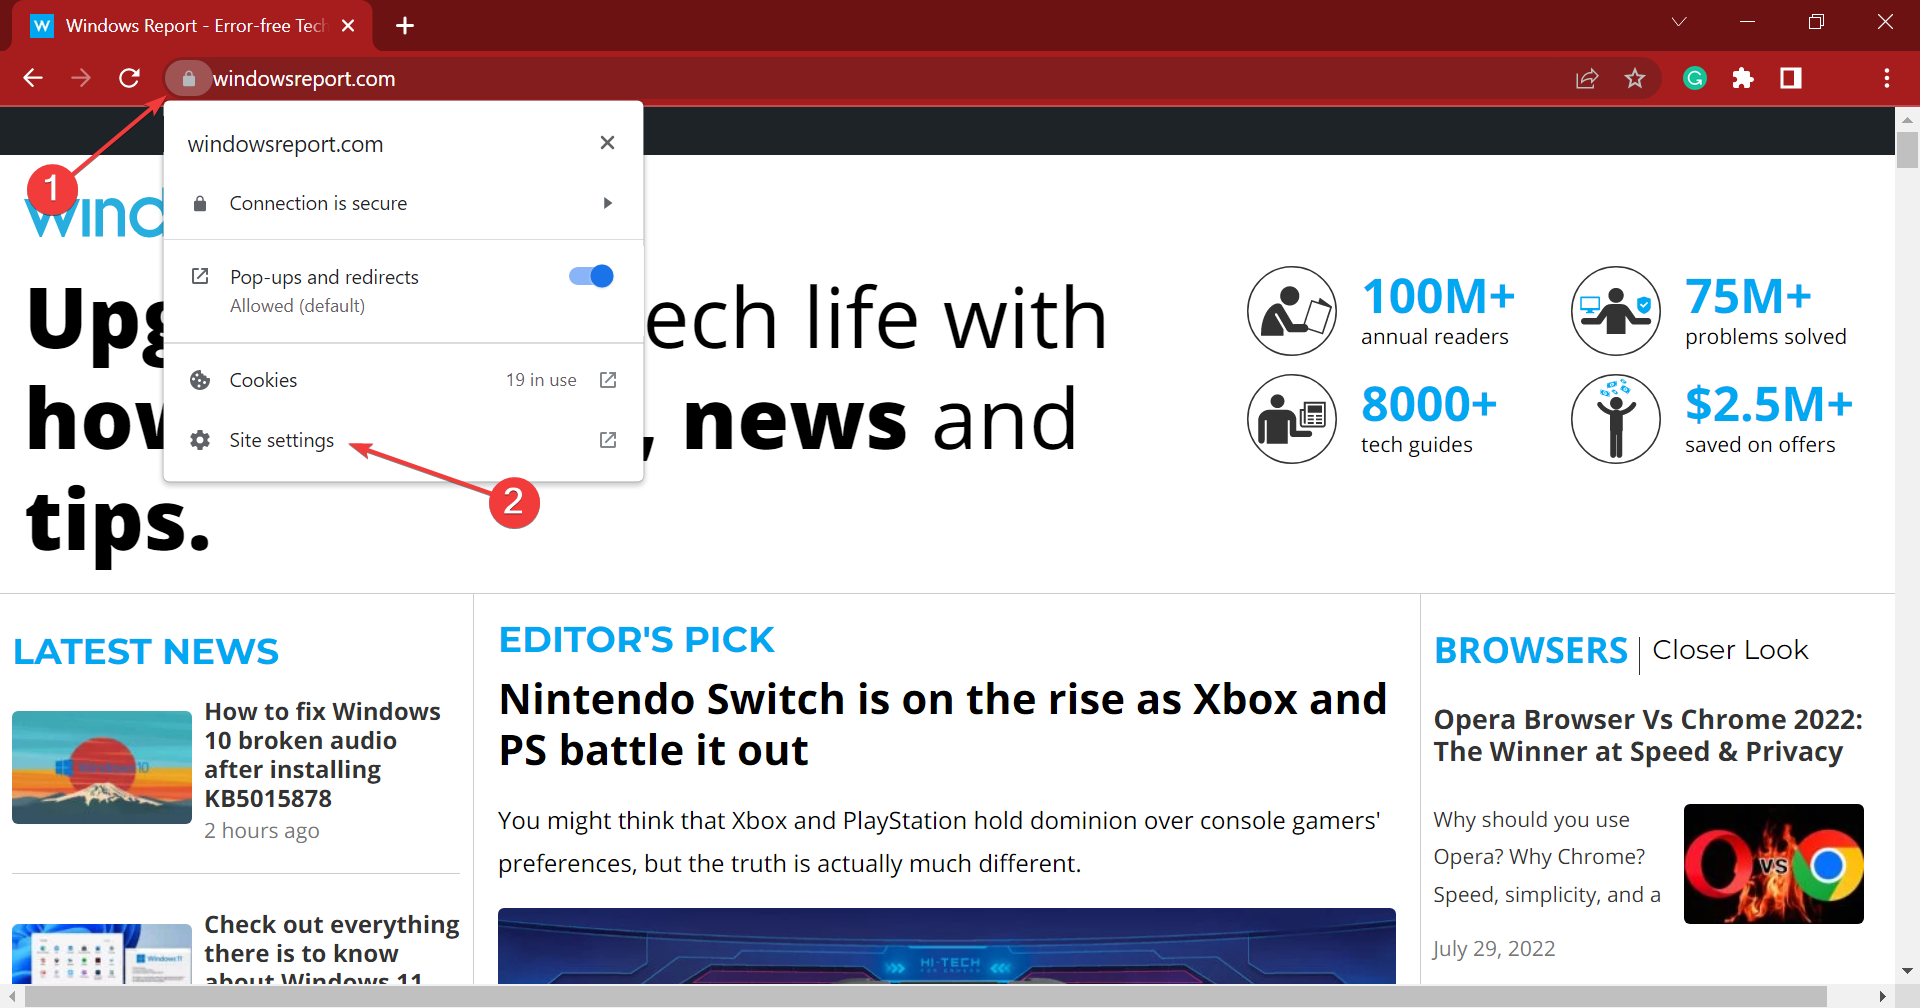
Task: Close the Windows Report tab
Action: (x=348, y=26)
